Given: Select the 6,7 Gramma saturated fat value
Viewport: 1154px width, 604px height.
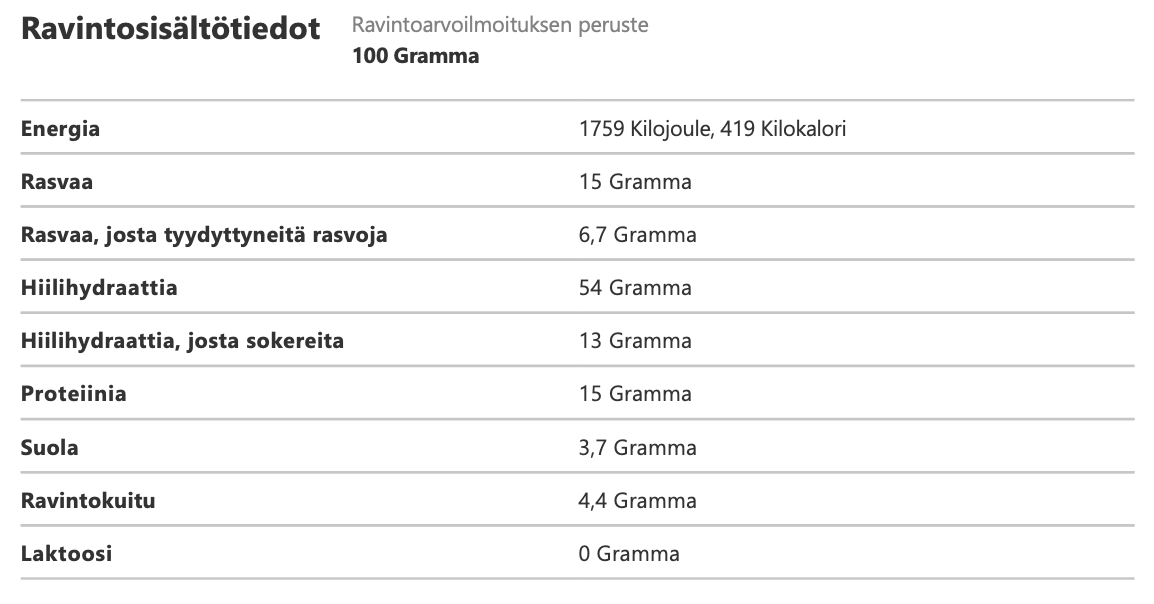Looking at the screenshot, I should tap(637, 235).
